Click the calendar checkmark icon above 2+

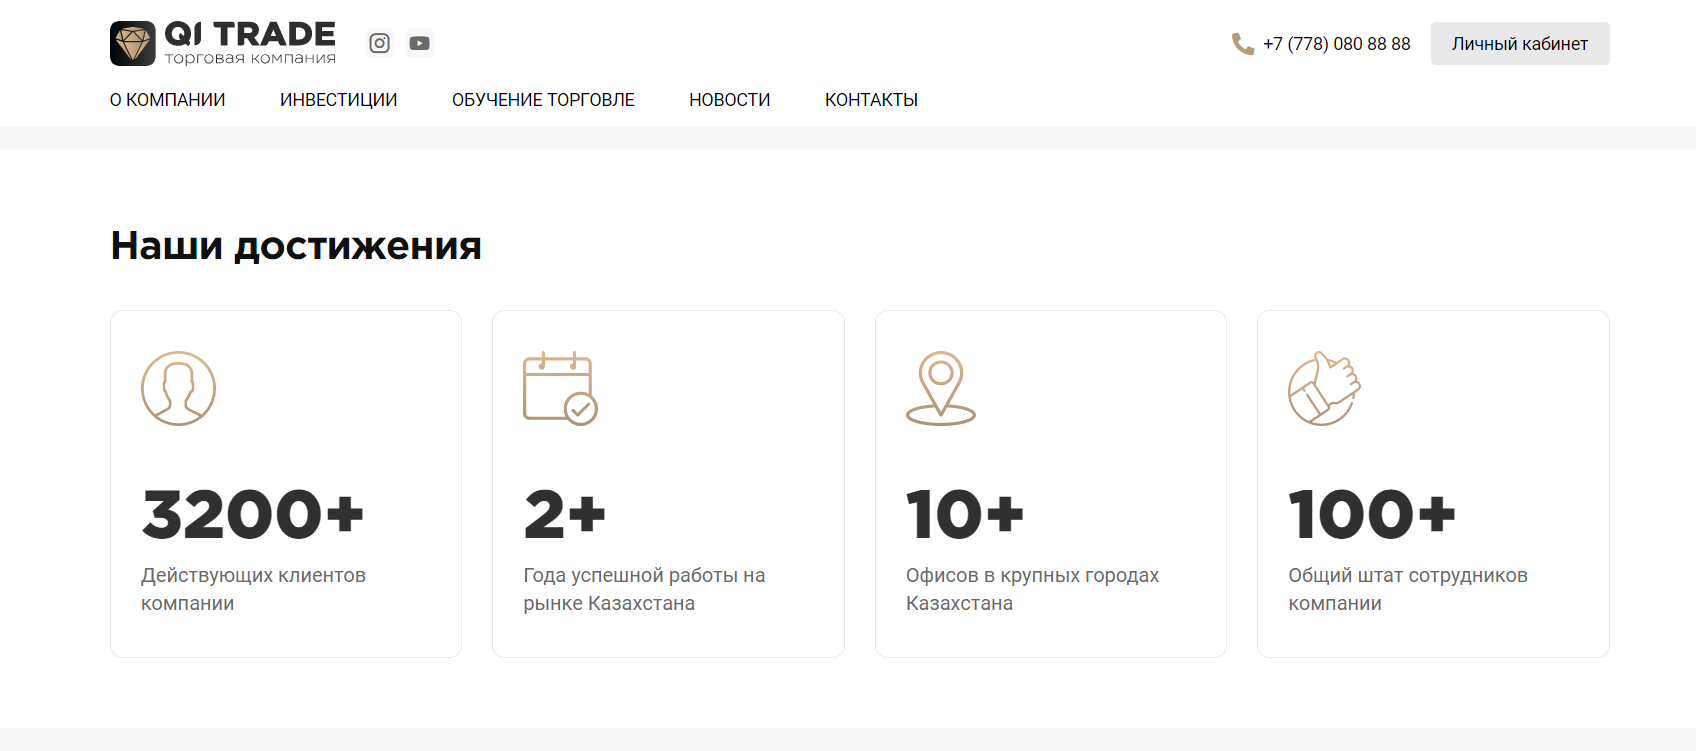tap(560, 388)
